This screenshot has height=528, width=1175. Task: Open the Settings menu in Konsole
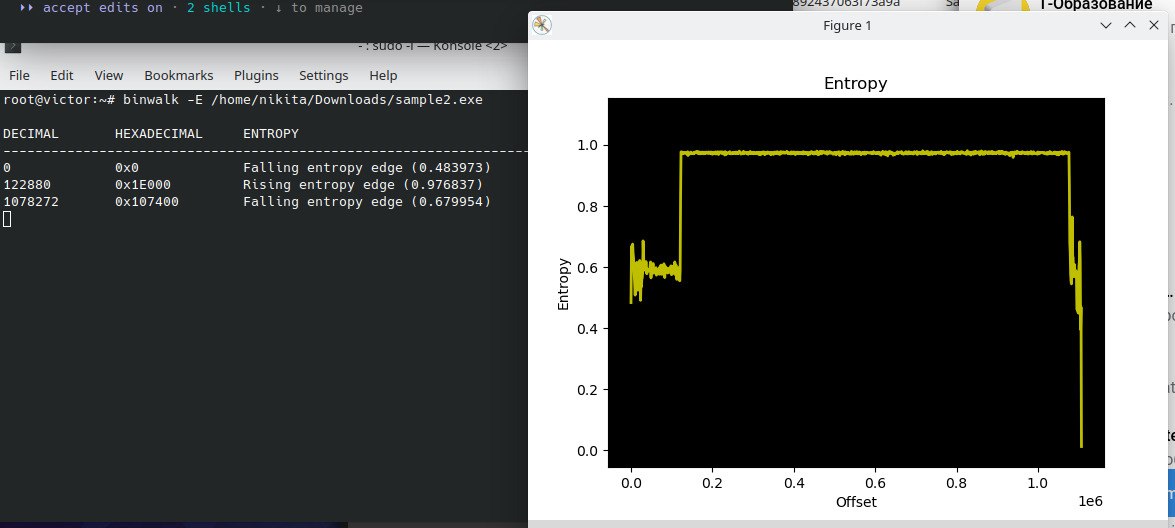point(324,76)
